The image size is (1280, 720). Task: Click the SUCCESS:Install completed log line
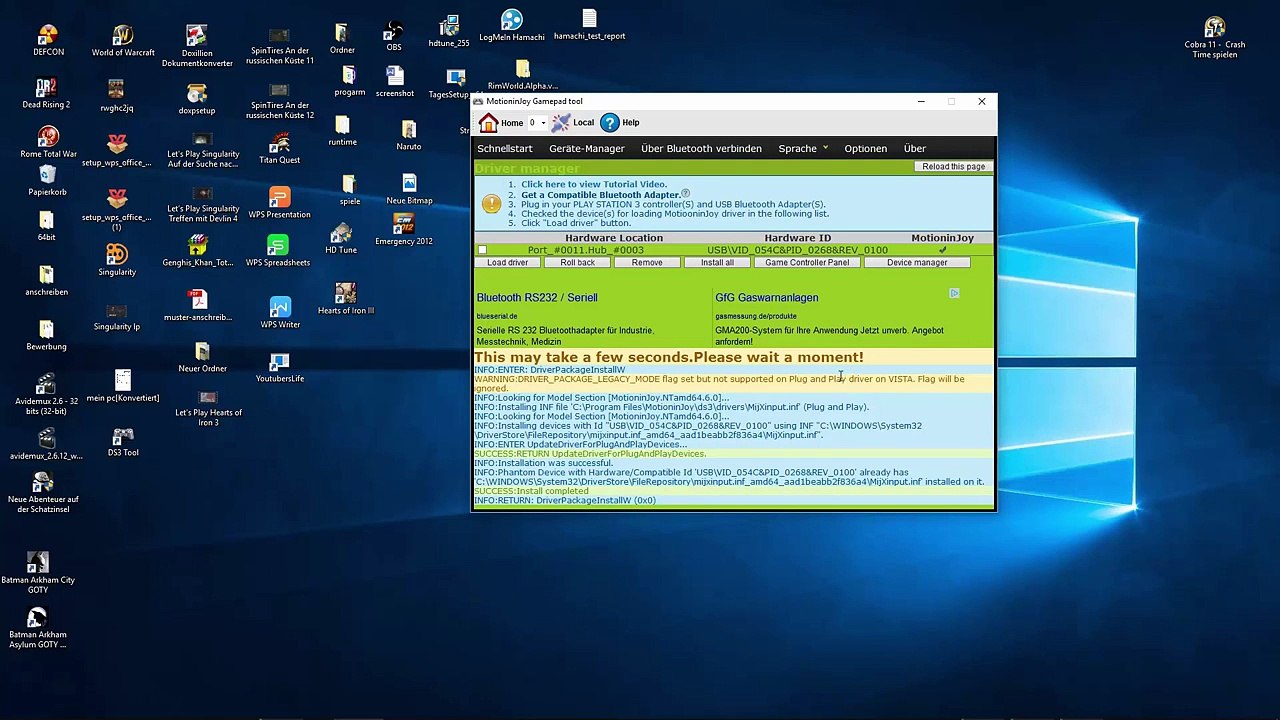[x=531, y=491]
